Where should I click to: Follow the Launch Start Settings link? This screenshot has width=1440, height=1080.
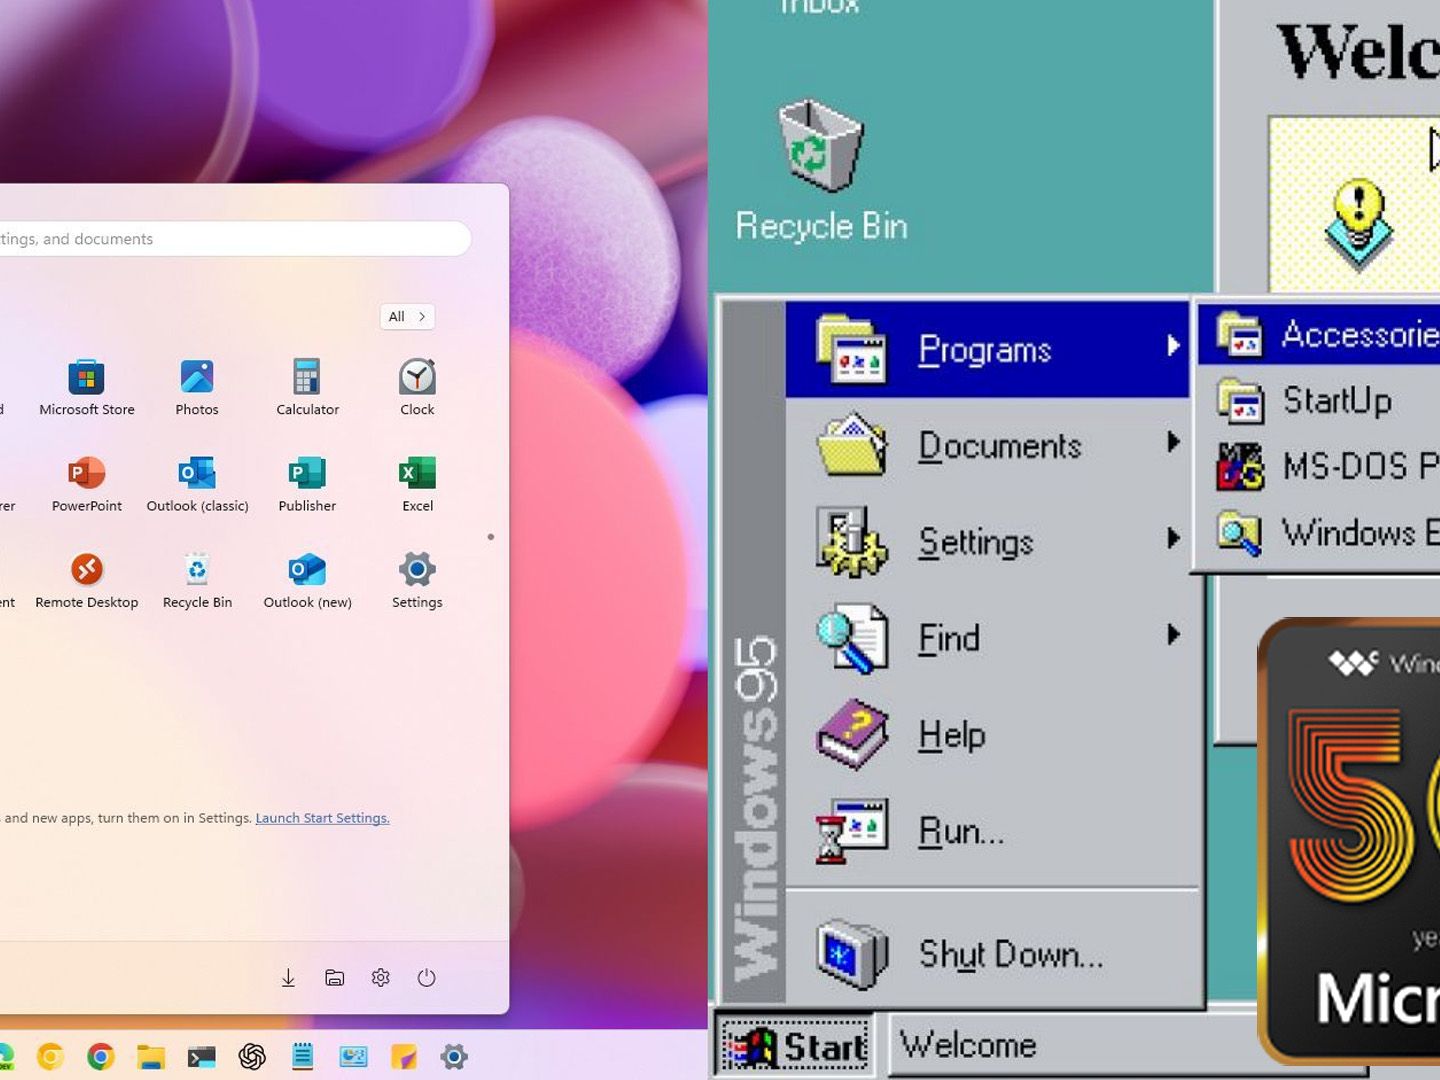tap(322, 818)
